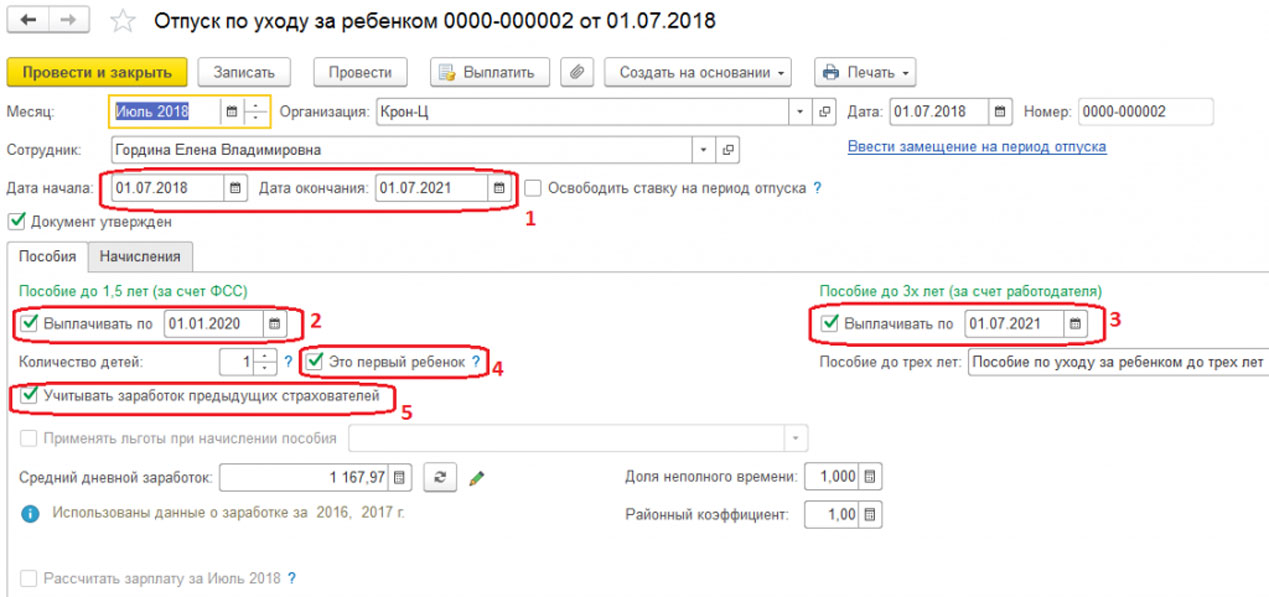Toggle Это первый ребенок checkbox
The width and height of the screenshot is (1269, 597).
(x=315, y=363)
